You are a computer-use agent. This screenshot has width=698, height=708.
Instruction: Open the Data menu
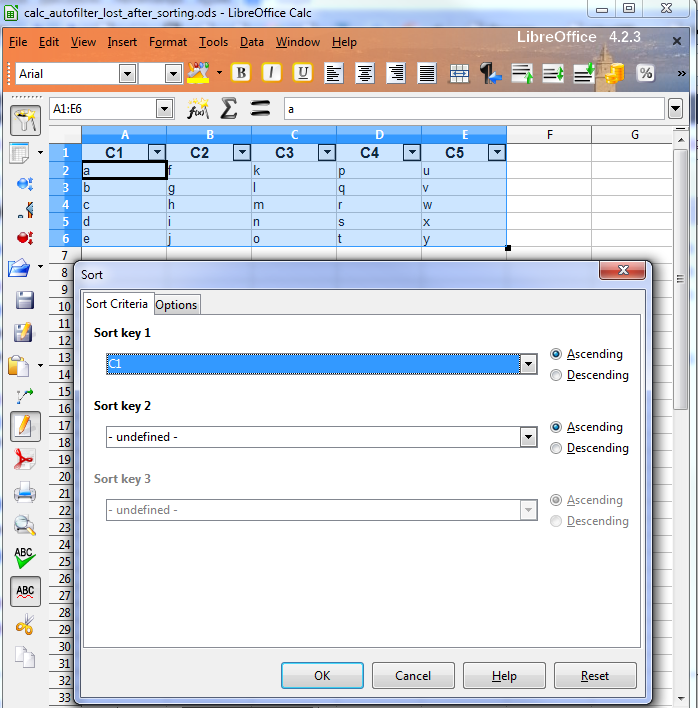pos(252,42)
